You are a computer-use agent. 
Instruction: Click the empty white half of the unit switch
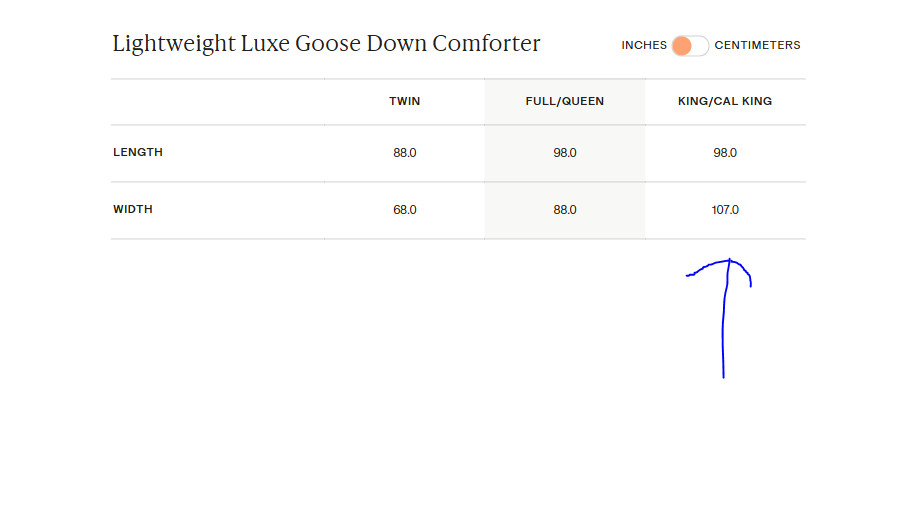click(x=699, y=46)
